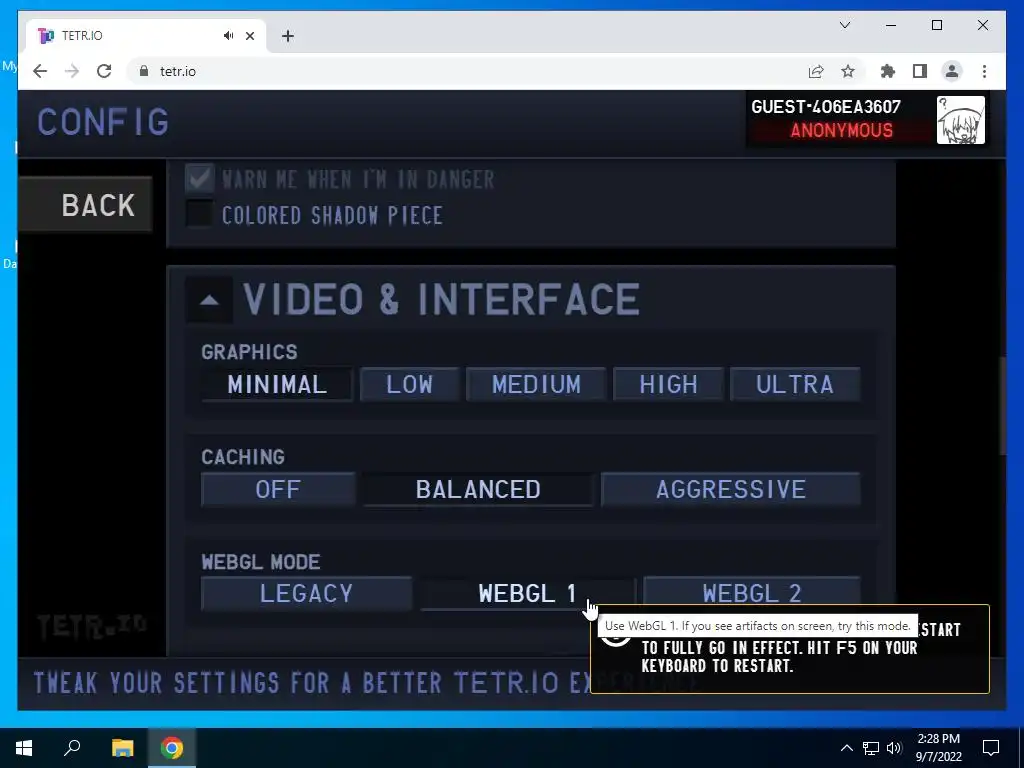Toggle Warn Me When I'm In Danger checkbox

pos(199,178)
